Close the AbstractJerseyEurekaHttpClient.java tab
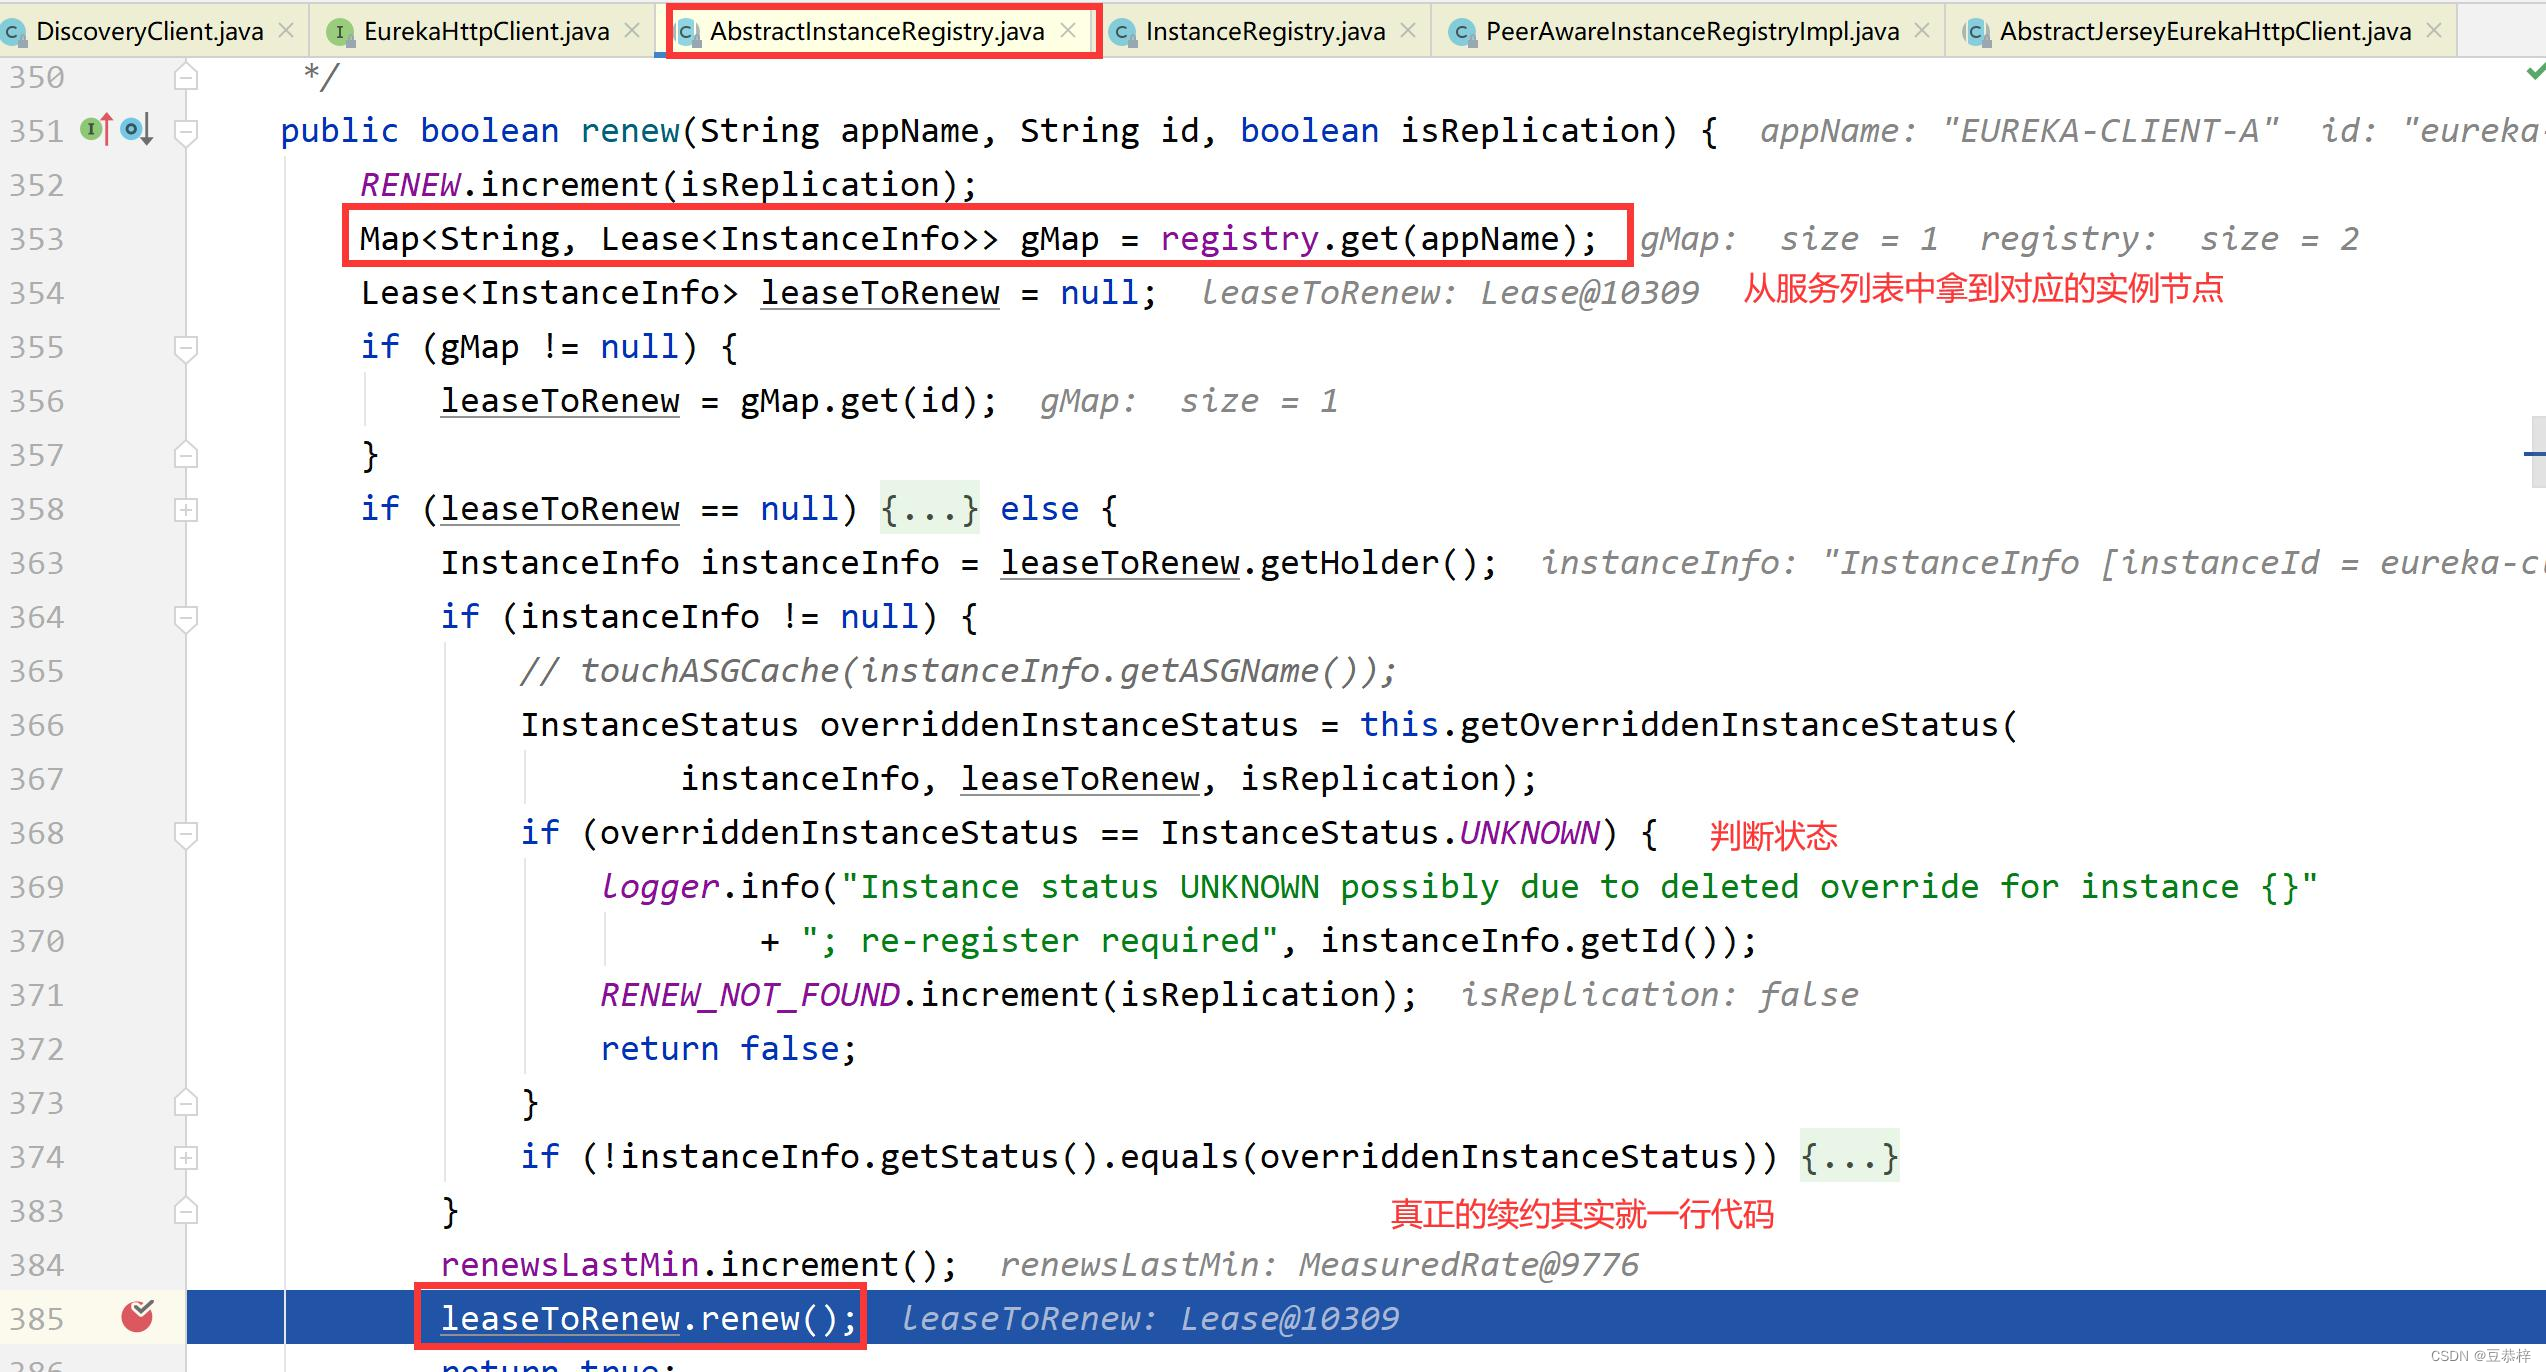 pyautogui.click(x=2434, y=31)
